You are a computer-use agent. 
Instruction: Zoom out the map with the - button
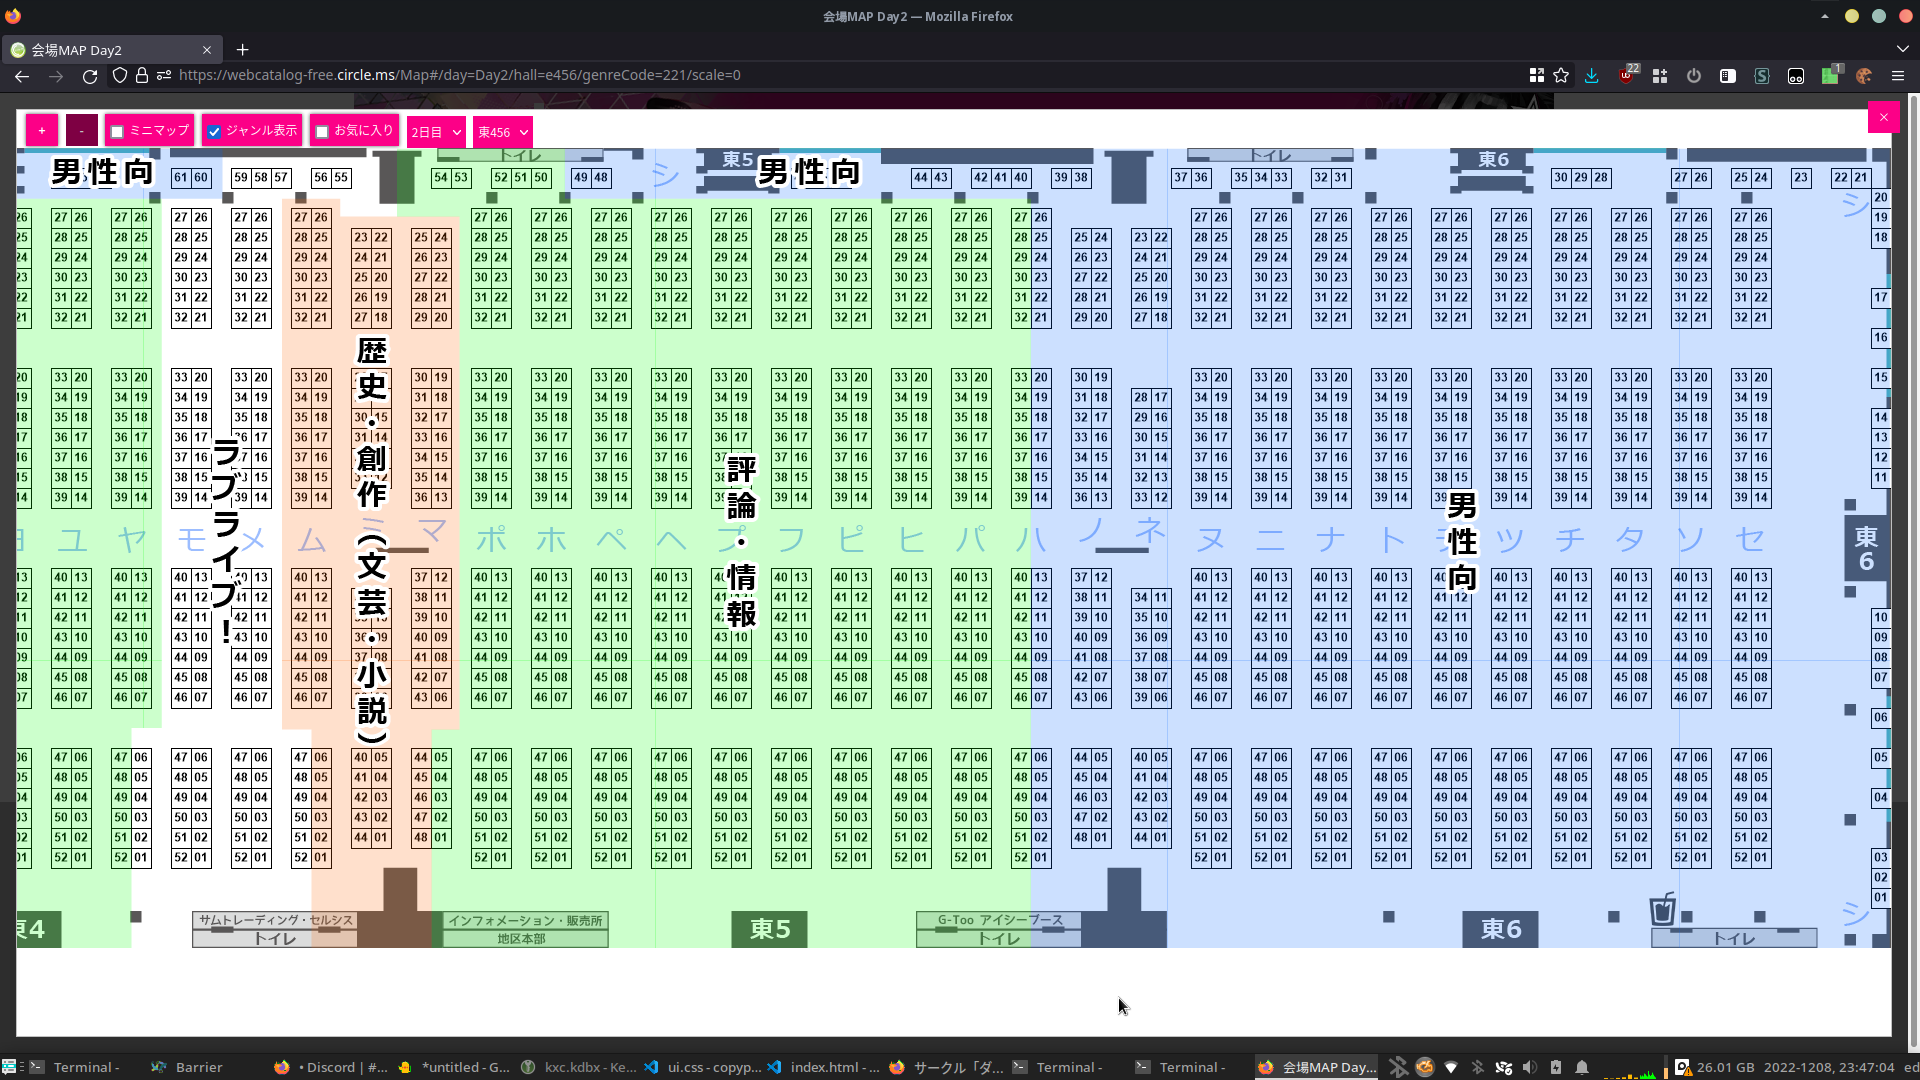pos(82,131)
